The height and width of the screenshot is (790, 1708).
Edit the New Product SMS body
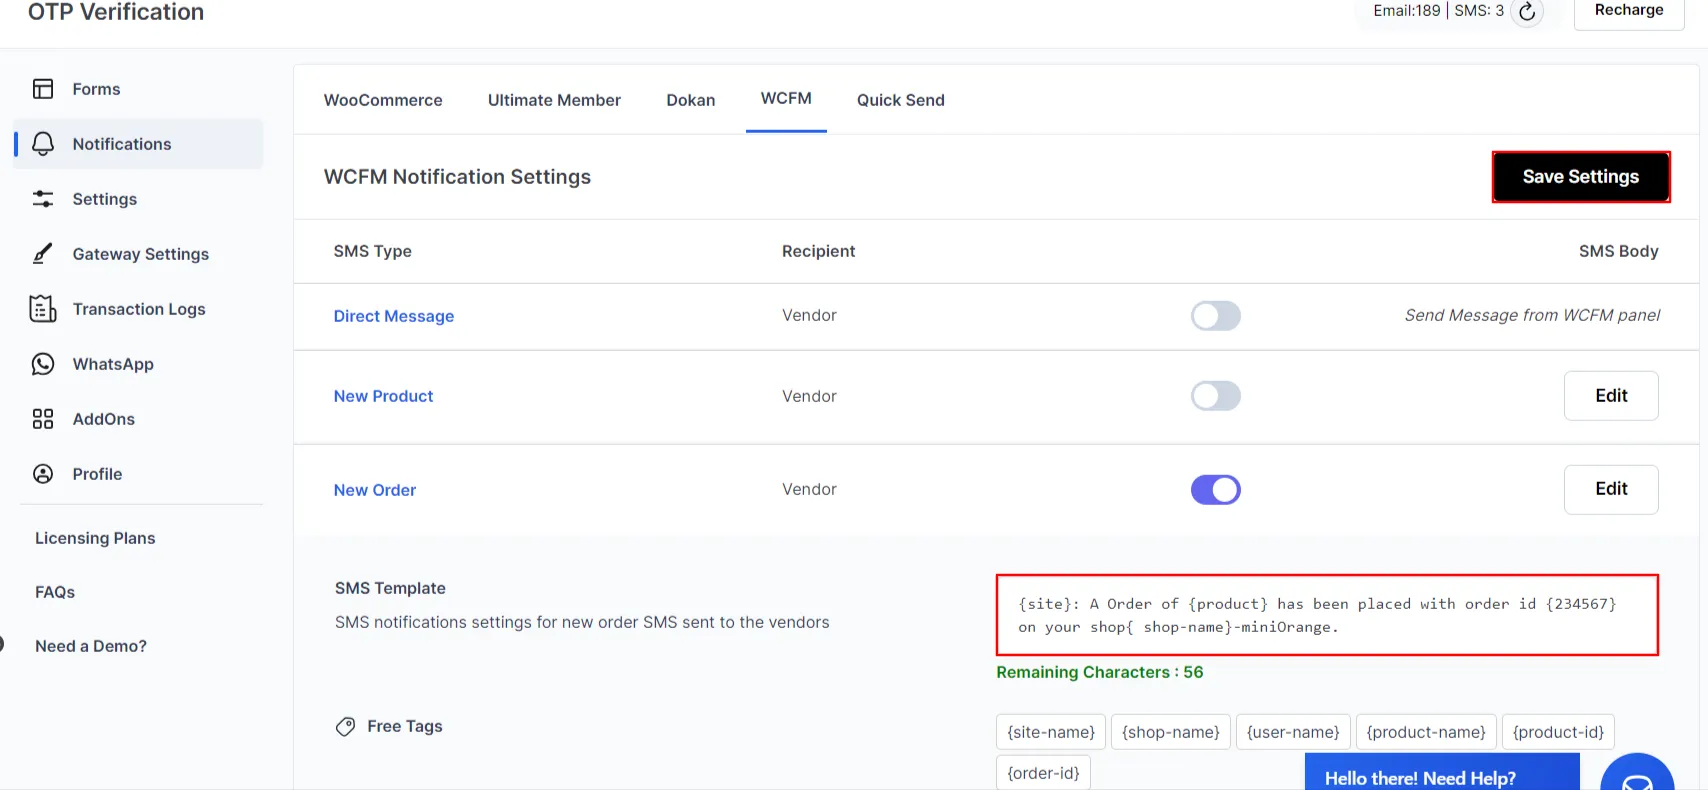coord(1611,396)
